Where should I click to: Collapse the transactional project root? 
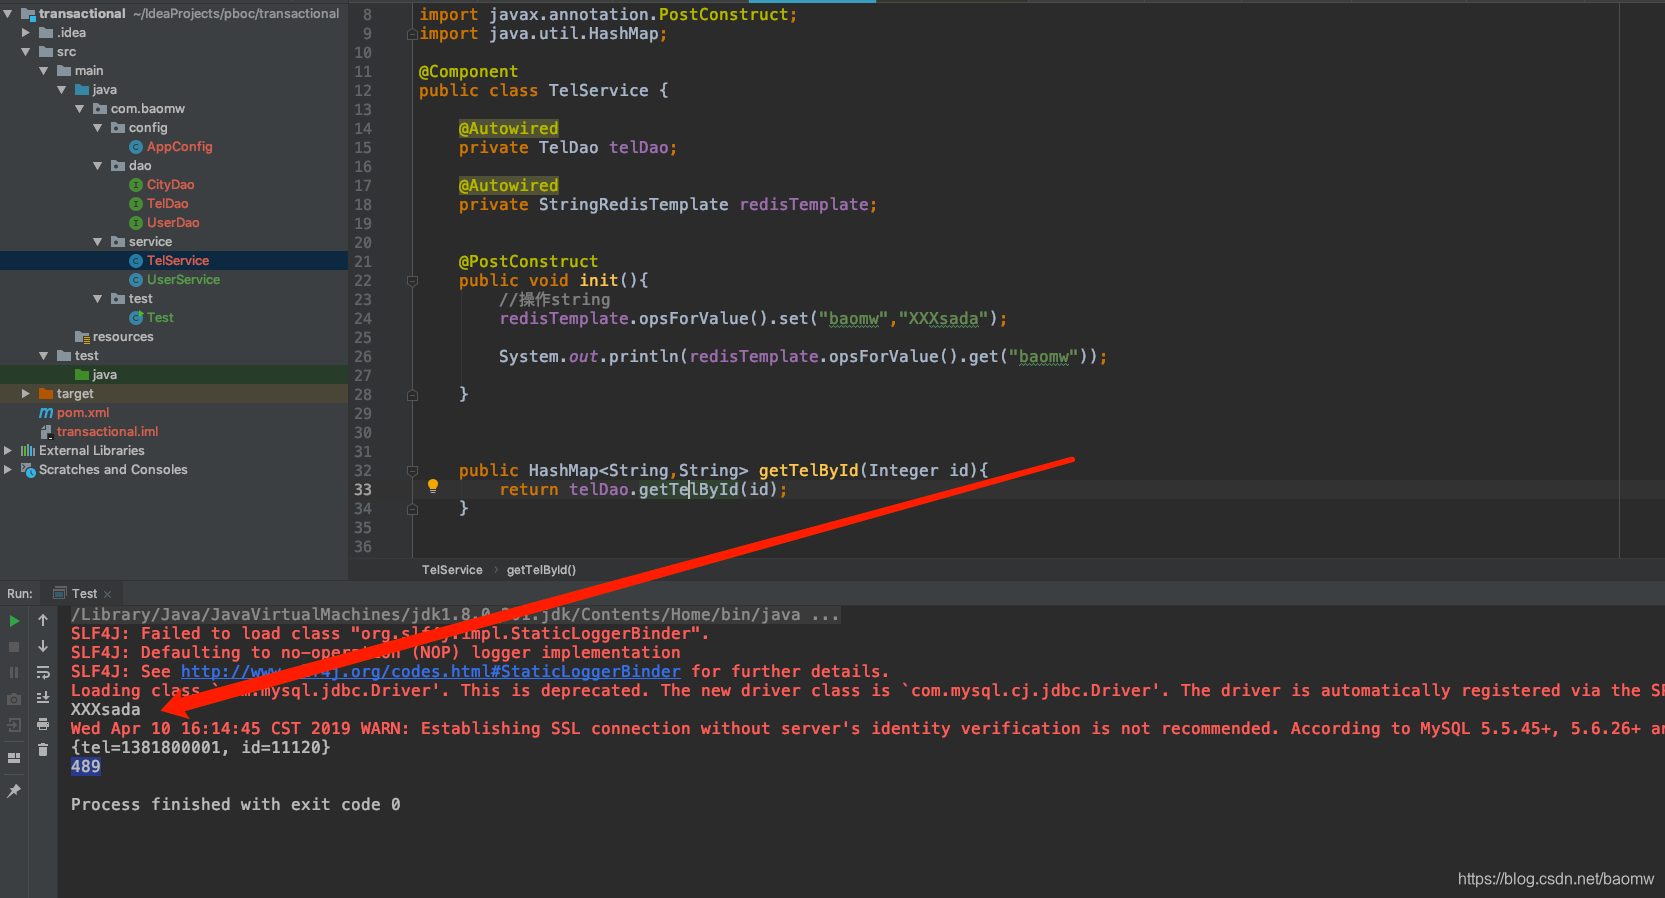[8, 14]
